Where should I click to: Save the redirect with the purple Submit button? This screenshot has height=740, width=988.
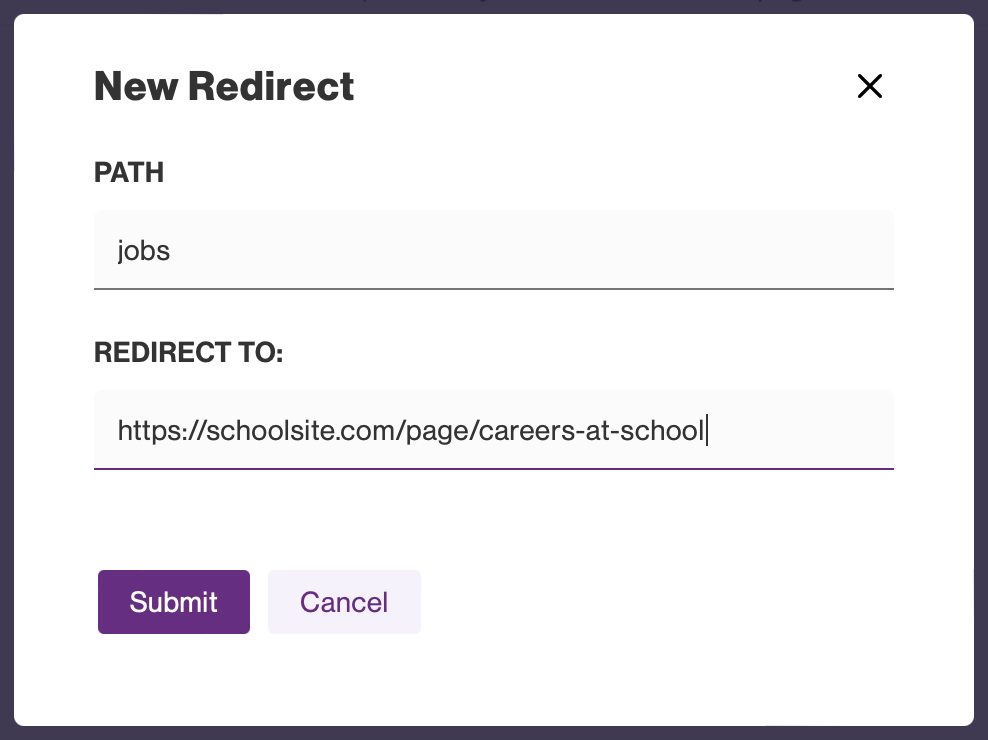173,602
